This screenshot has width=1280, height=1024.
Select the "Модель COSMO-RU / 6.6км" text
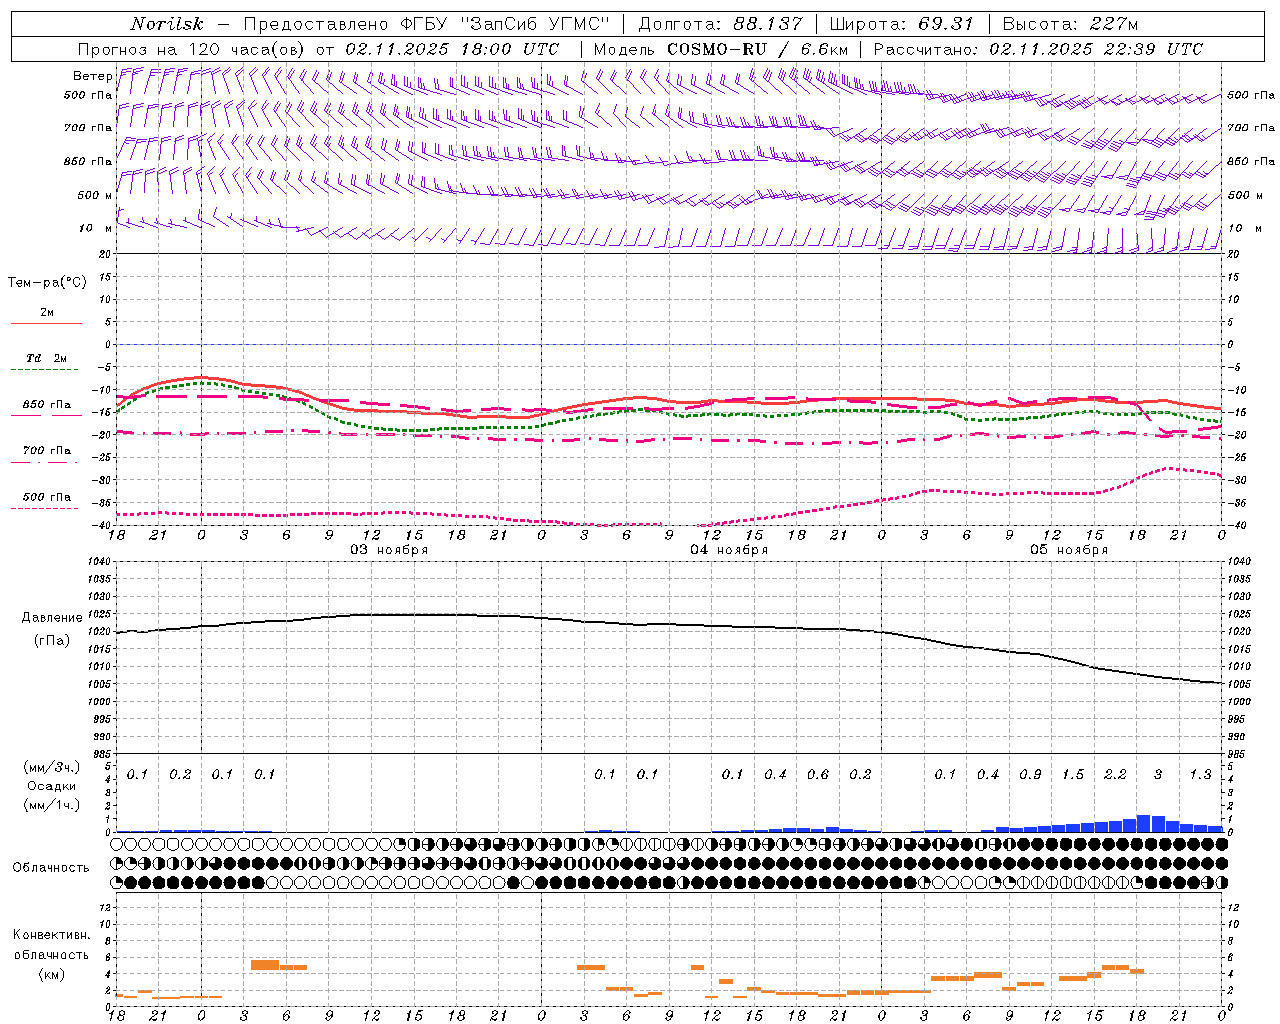pos(721,49)
